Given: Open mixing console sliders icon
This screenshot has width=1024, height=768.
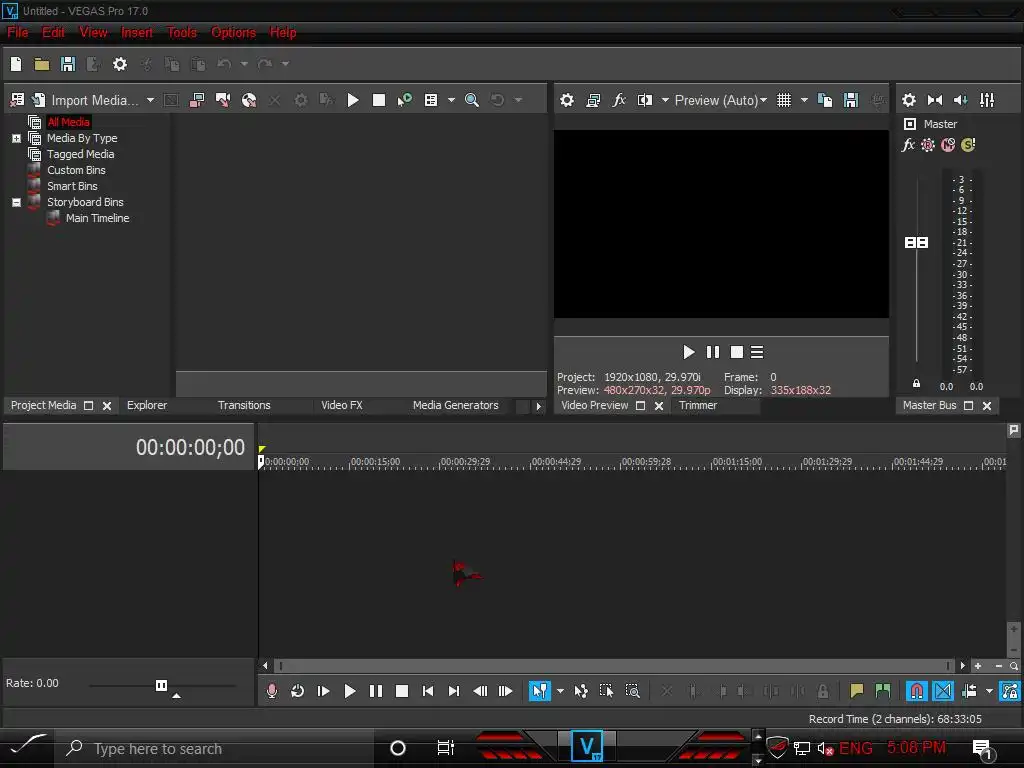Looking at the screenshot, I should click(x=987, y=100).
